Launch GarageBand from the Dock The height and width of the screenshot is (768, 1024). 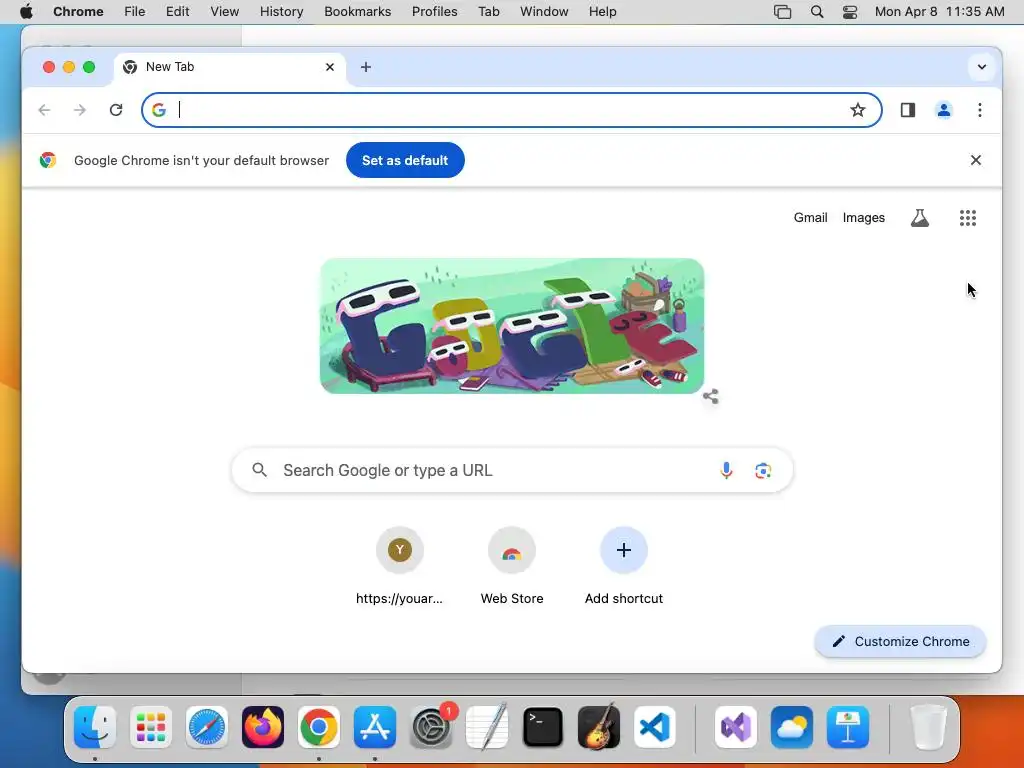point(599,727)
